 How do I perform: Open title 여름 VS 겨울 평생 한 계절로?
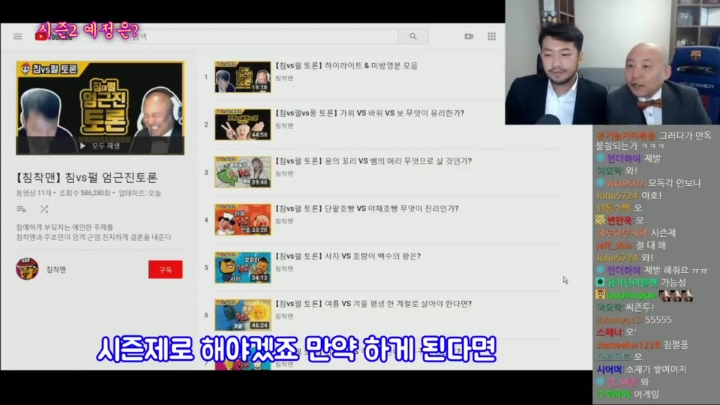click(x=373, y=304)
